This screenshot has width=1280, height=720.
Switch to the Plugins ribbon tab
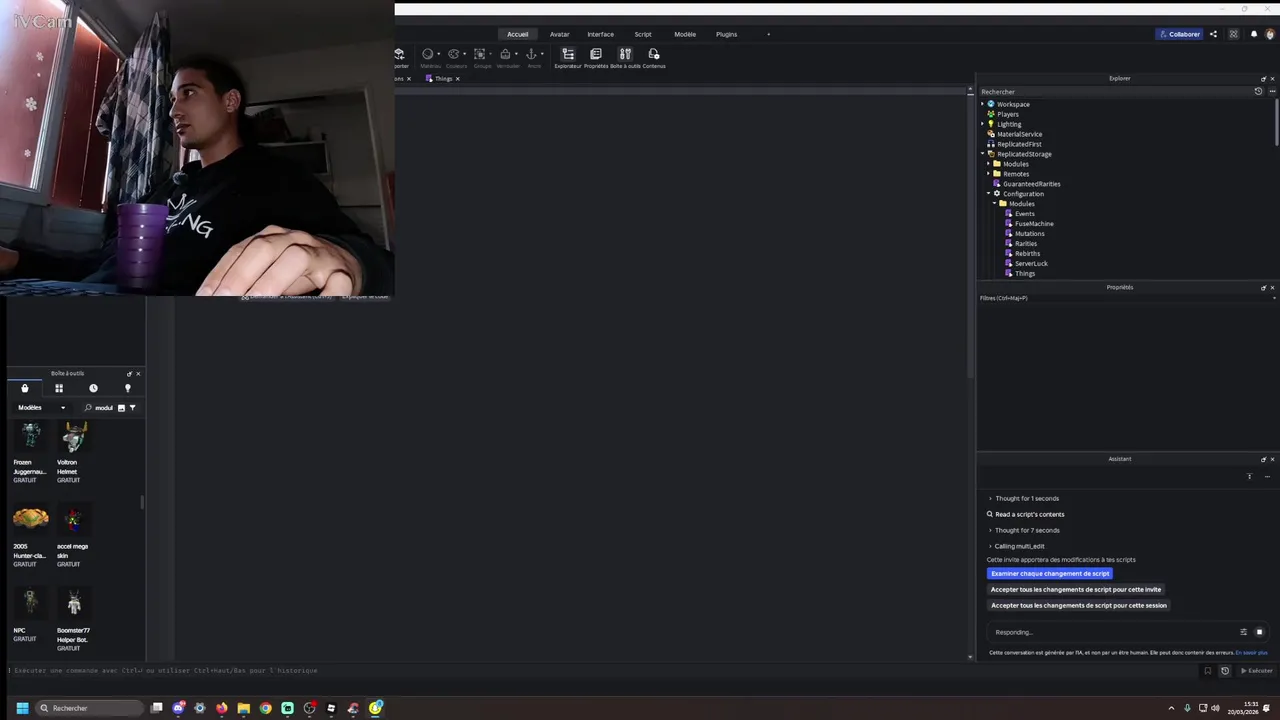[727, 34]
